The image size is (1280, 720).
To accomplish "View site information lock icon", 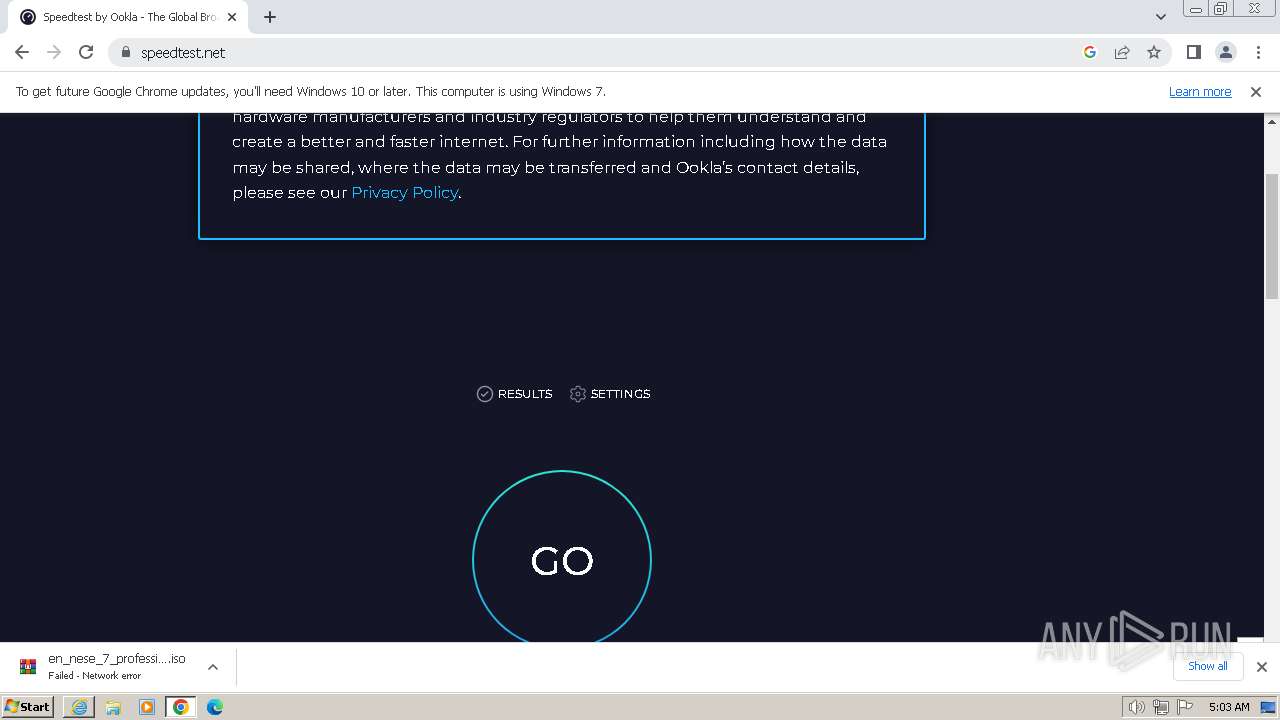I will [x=125, y=52].
